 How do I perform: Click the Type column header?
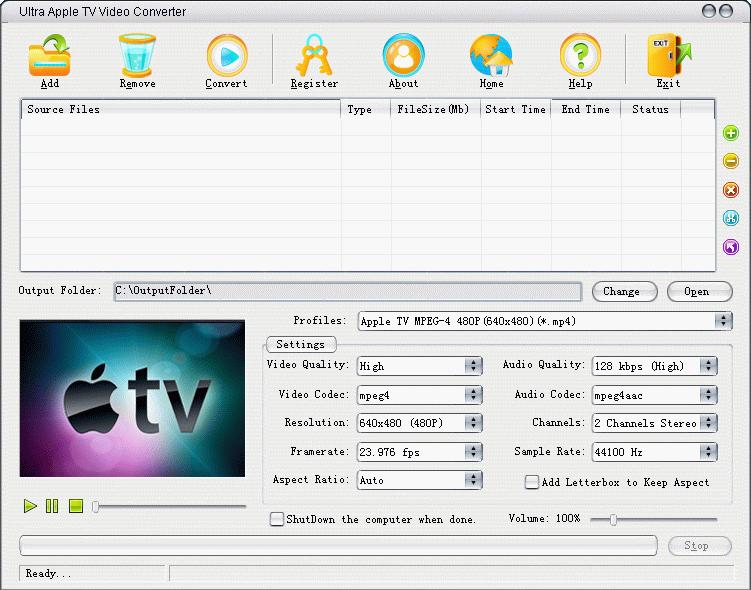pos(366,109)
